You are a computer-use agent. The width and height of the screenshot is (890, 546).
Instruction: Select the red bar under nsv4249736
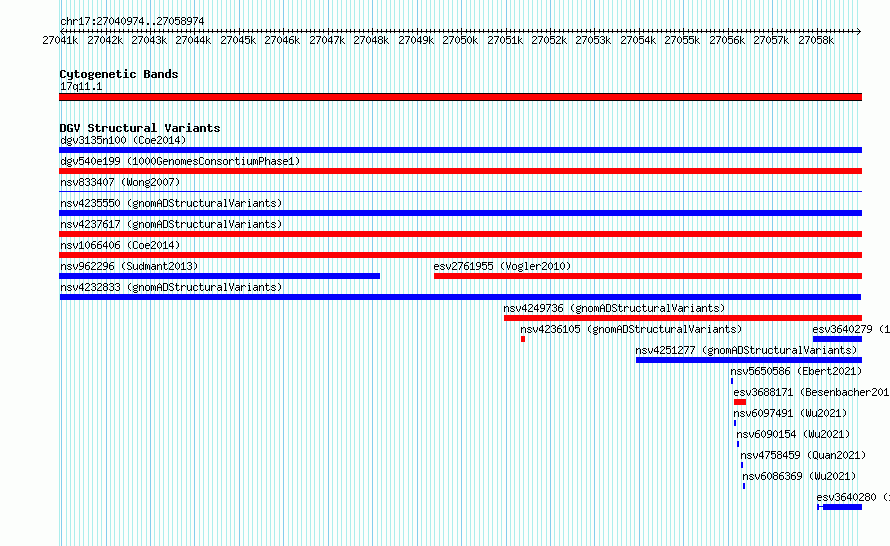683,318
